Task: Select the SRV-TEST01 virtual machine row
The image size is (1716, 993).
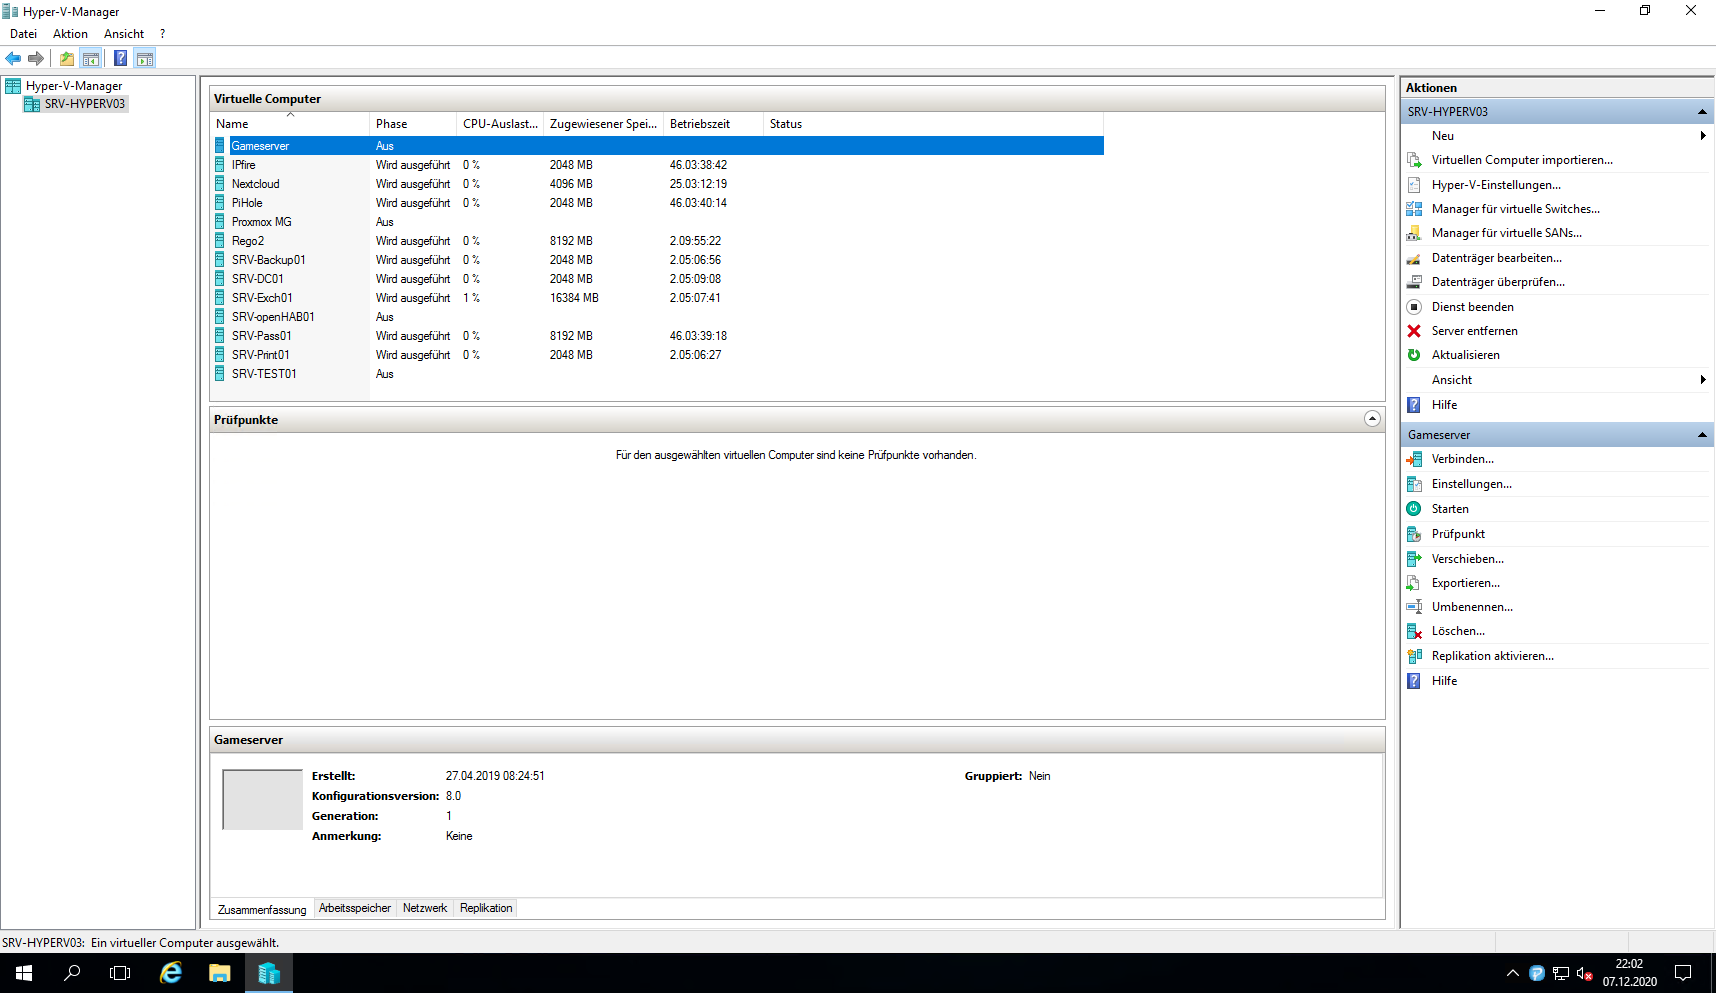Action: (x=658, y=374)
